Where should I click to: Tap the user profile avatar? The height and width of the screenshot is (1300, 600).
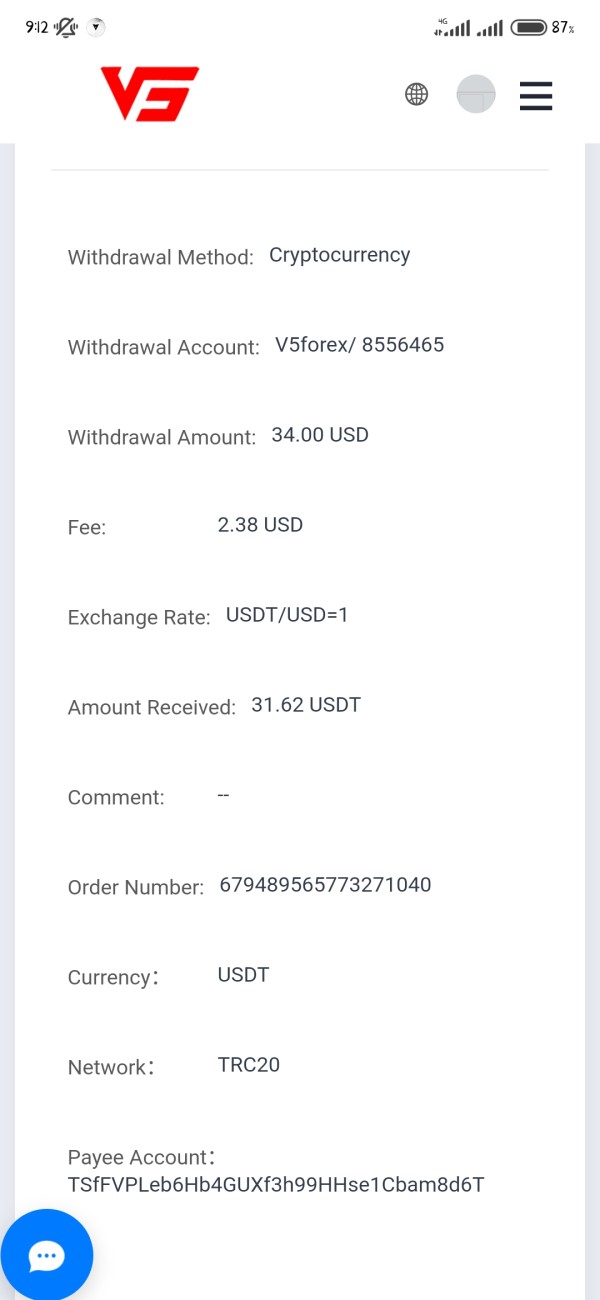click(x=476, y=94)
